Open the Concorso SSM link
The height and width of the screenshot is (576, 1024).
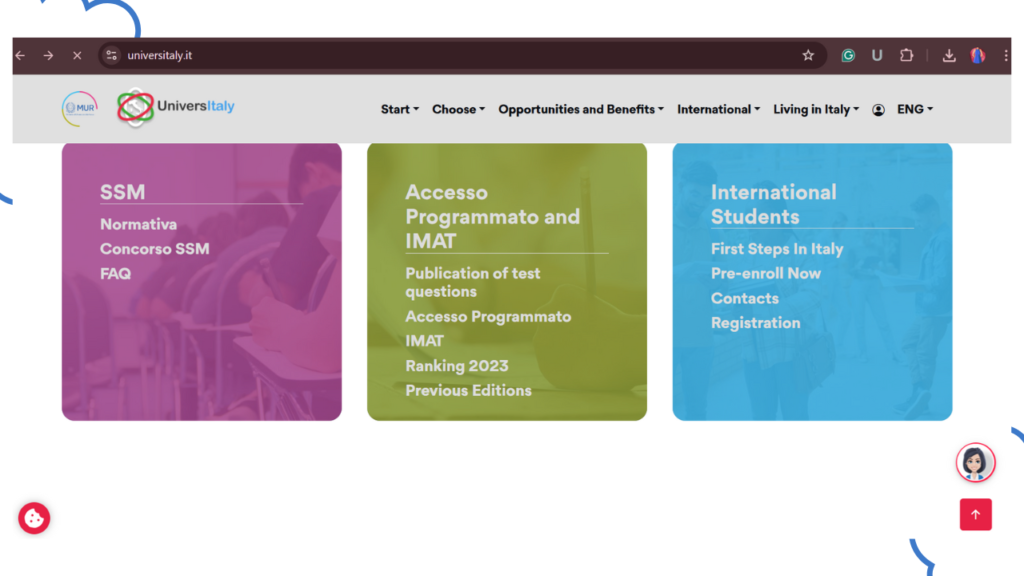154,249
